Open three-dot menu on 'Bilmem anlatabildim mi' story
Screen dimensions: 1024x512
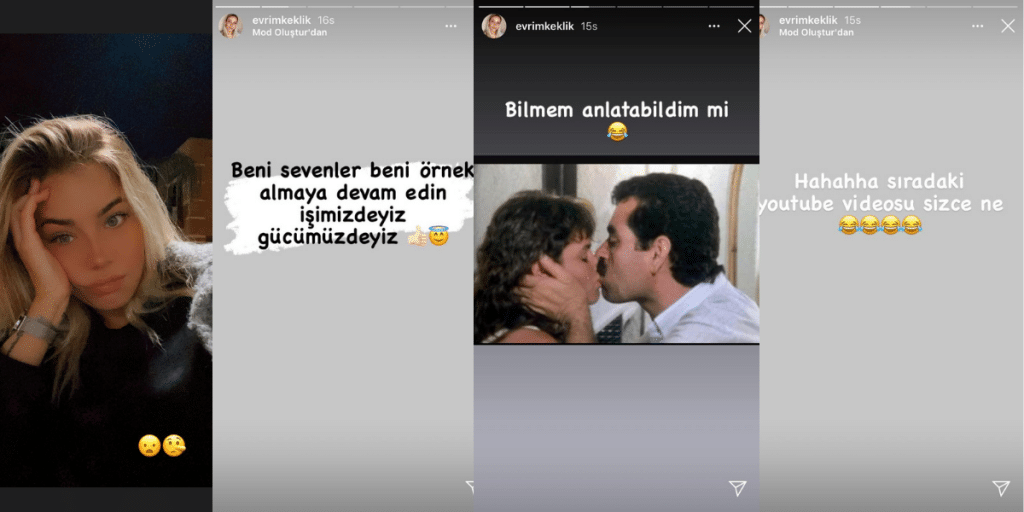(714, 26)
